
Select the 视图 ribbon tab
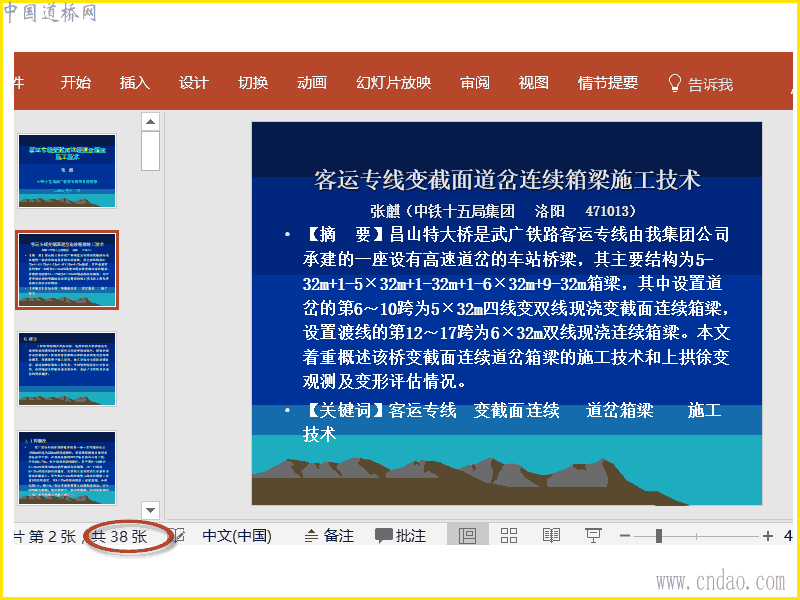[534, 83]
